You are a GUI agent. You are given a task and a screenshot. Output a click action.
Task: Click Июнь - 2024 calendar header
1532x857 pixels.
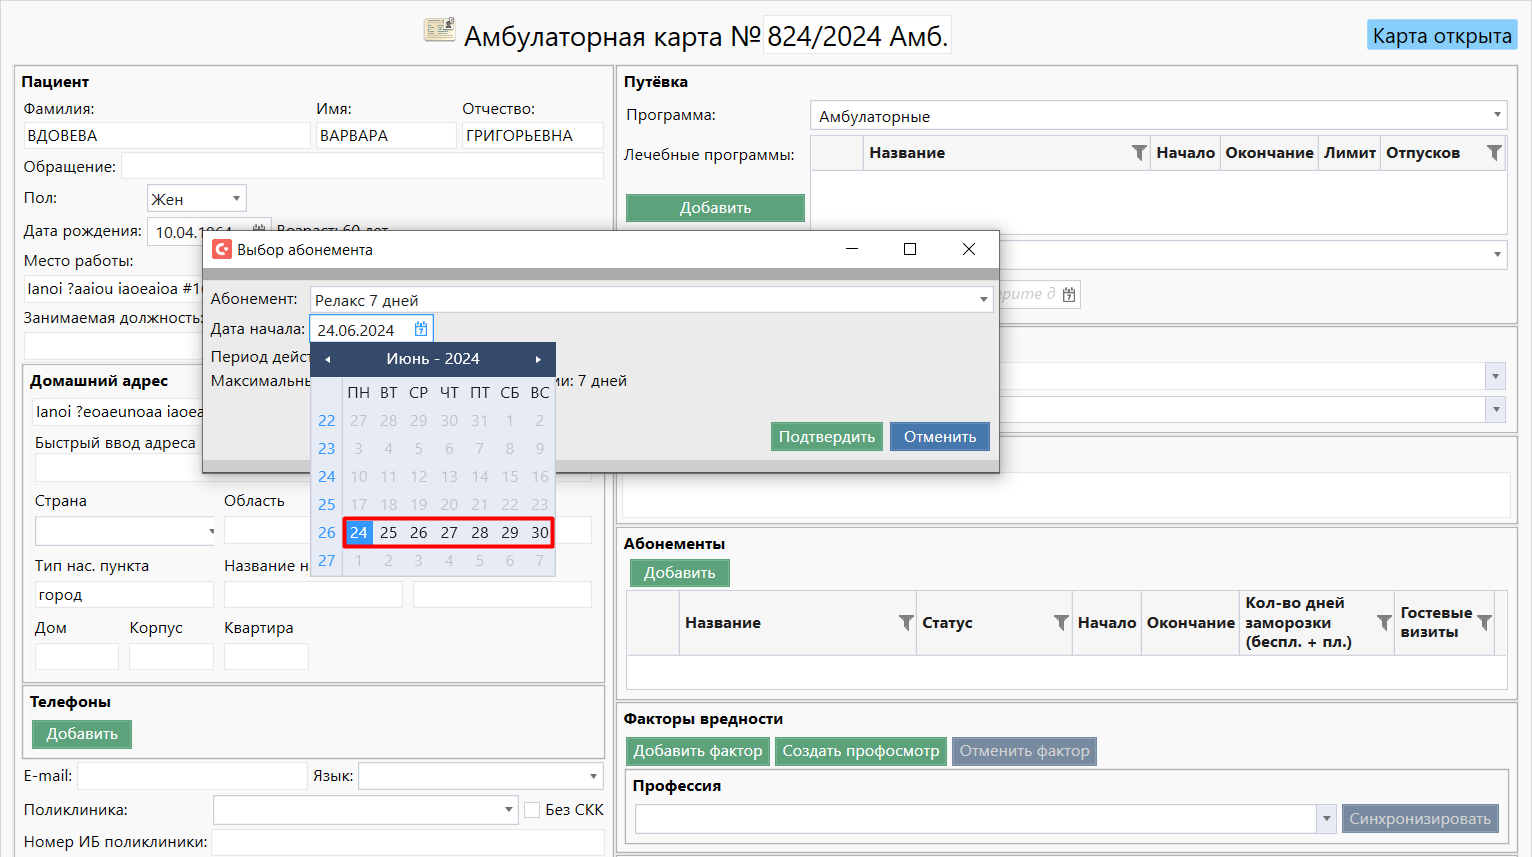pos(432,359)
